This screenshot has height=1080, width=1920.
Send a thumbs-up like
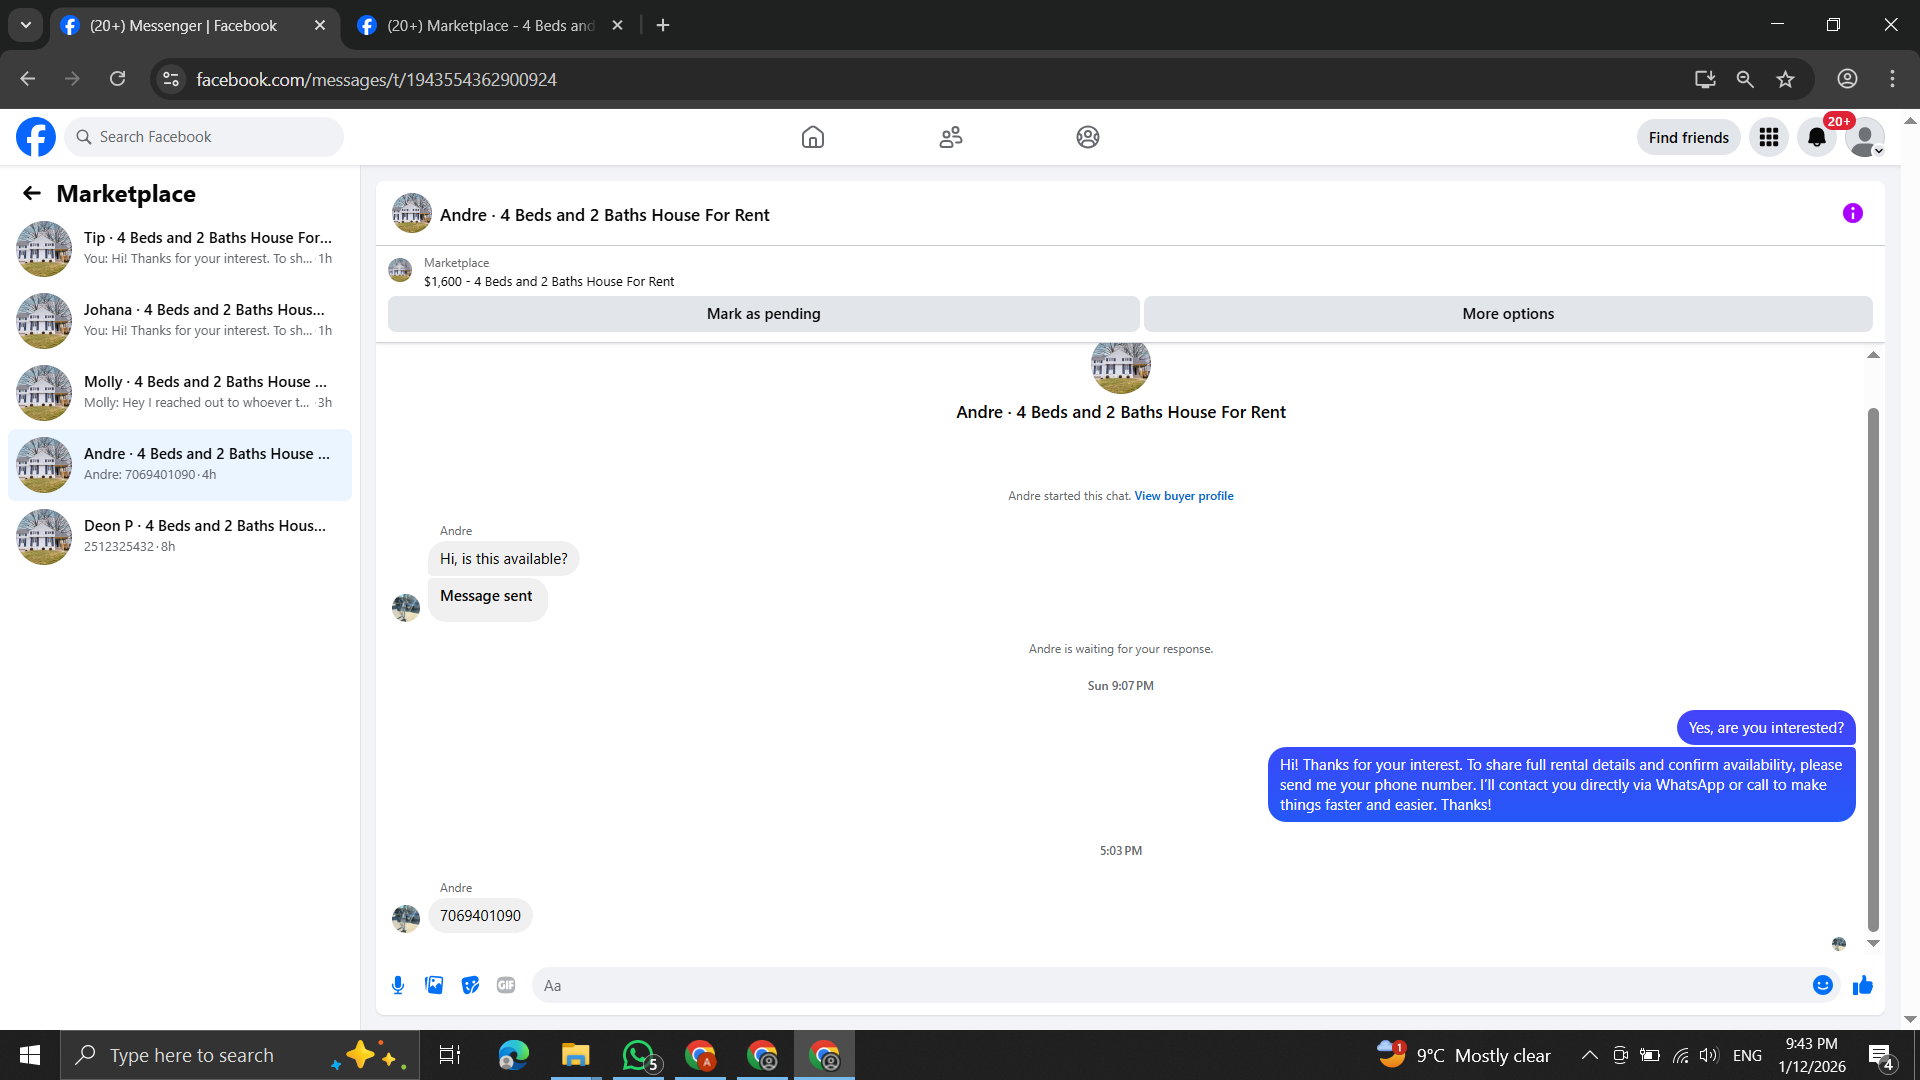coord(1862,985)
